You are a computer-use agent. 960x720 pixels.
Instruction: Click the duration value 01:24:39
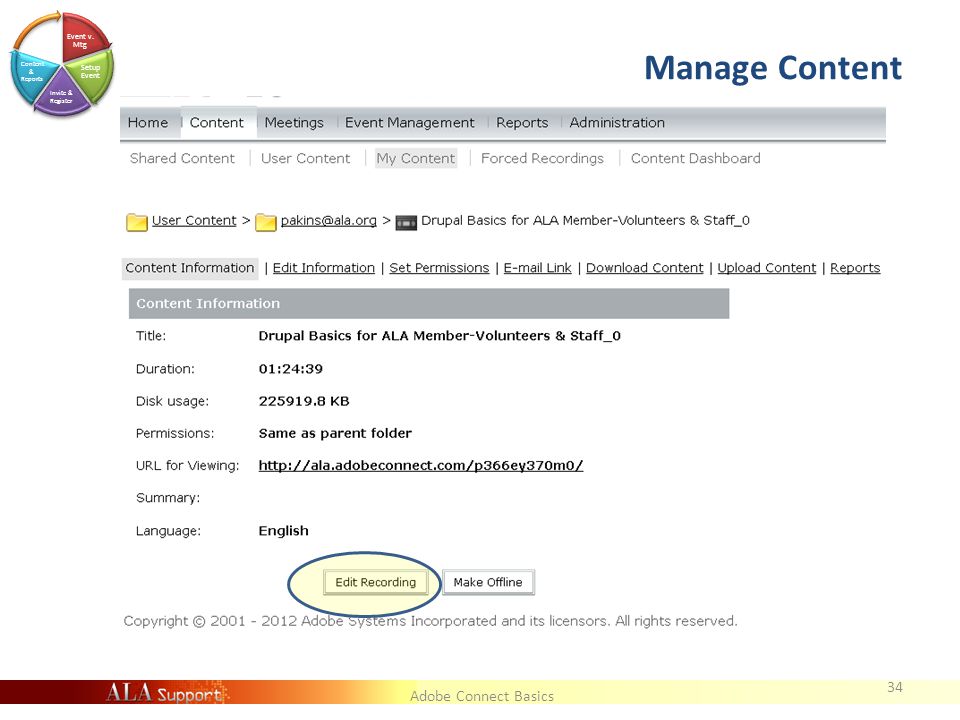290,369
